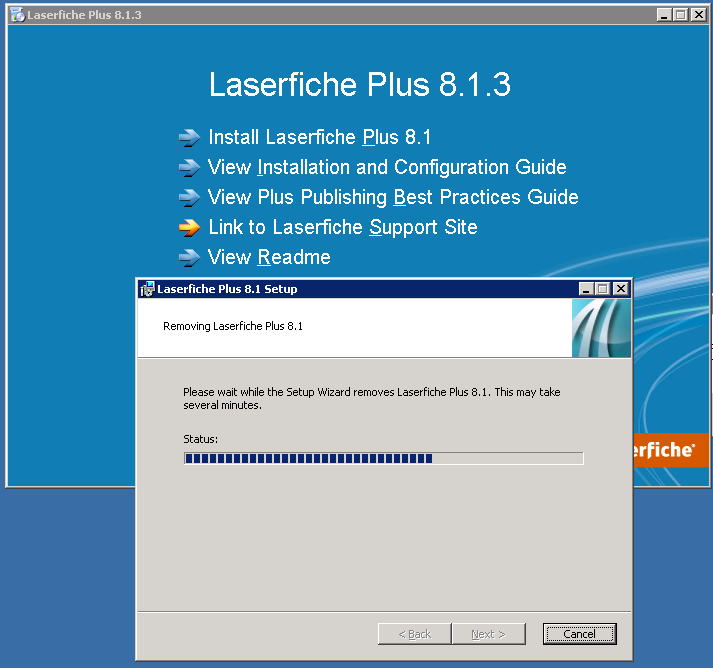The image size is (713, 668).
Task: Click the Laserfiche Plus 8.1 Setup title bar icon
Action: coord(147,289)
